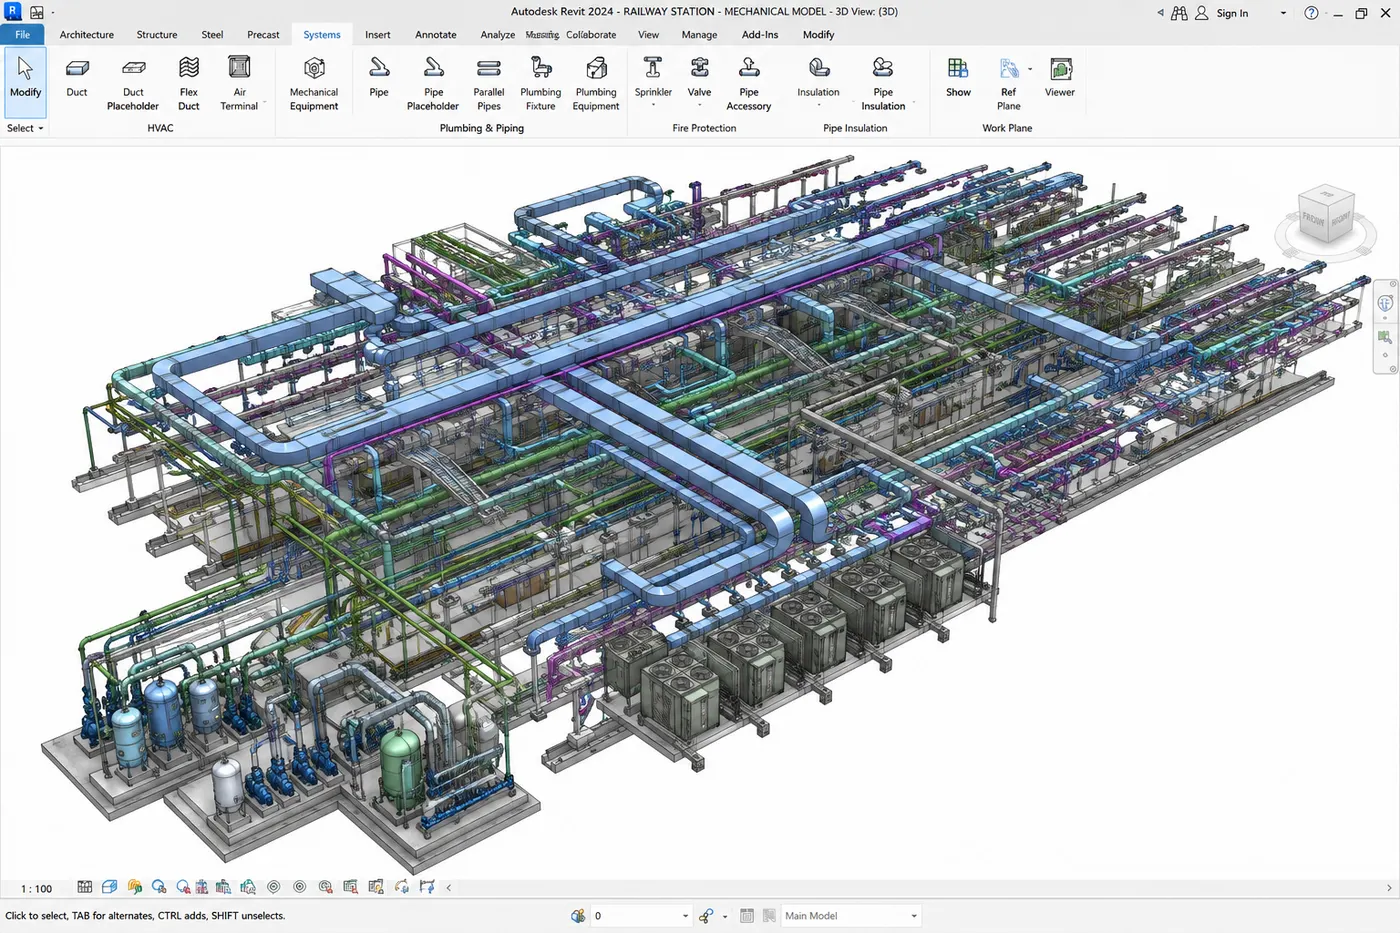Expand the Sign In account dropdown

pyautogui.click(x=1283, y=13)
